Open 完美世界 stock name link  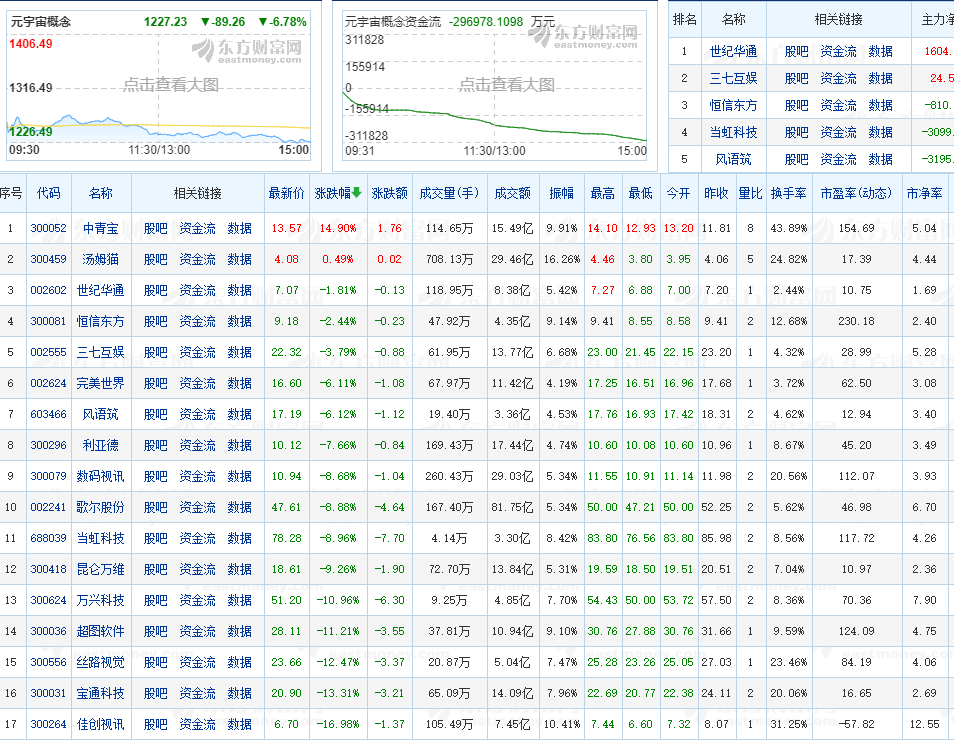(x=101, y=383)
